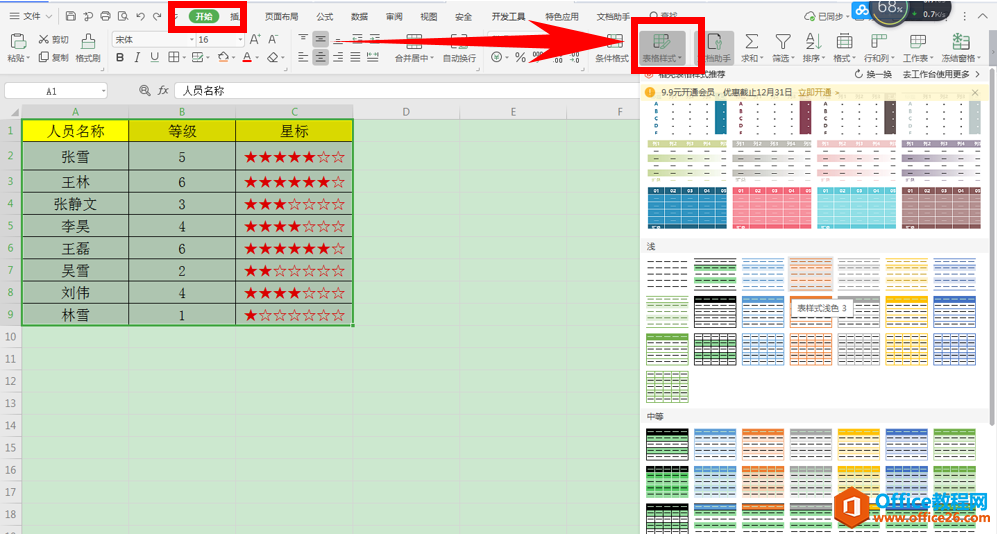The image size is (997, 535).
Task: Click the 立即开通 membership link
Action: click(815, 92)
